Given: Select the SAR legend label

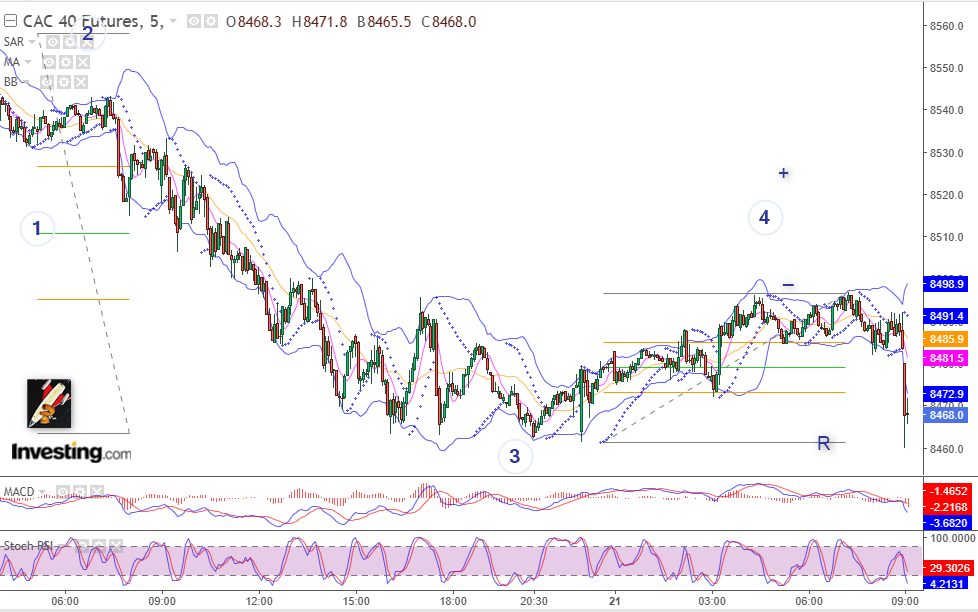Looking at the screenshot, I should point(14,42).
